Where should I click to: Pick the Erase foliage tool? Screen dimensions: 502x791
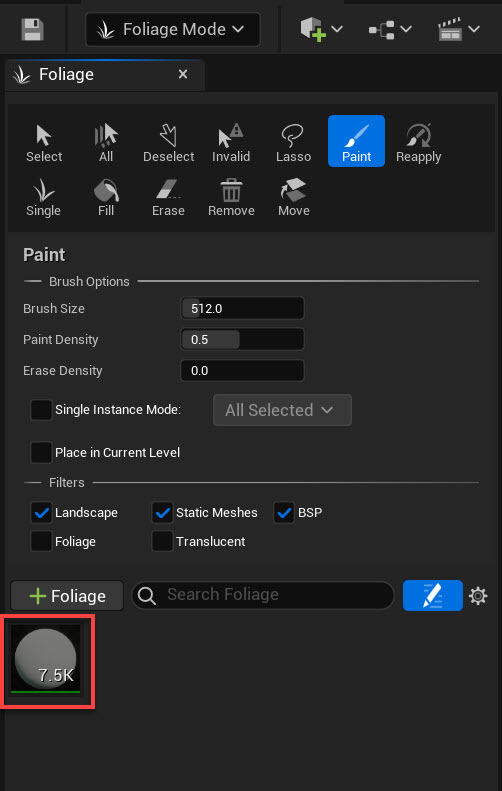[x=169, y=197]
